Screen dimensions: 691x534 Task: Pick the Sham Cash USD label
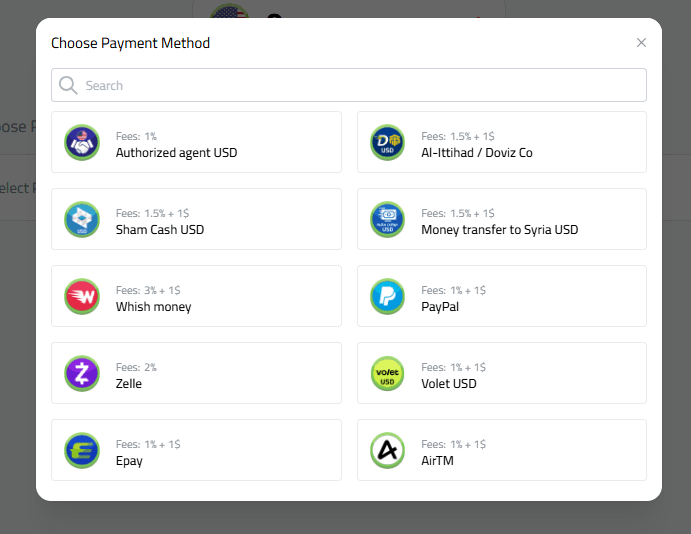pyautogui.click(x=160, y=230)
